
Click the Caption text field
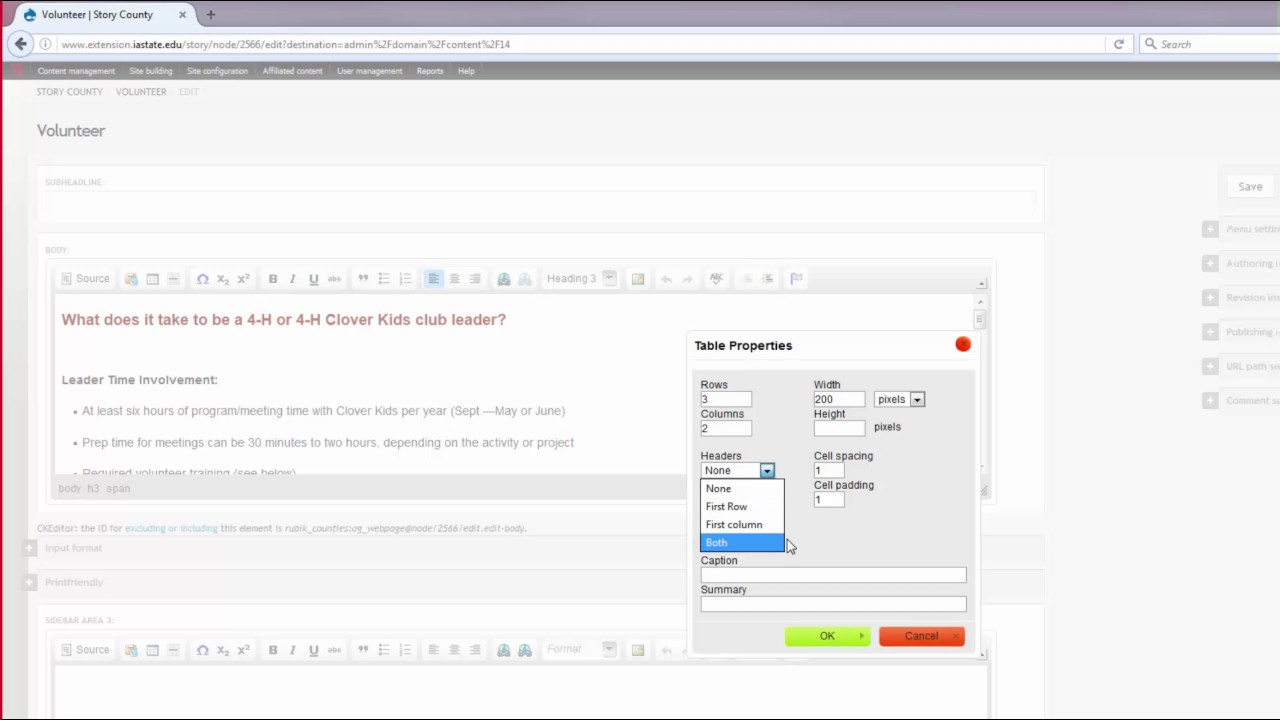point(833,575)
